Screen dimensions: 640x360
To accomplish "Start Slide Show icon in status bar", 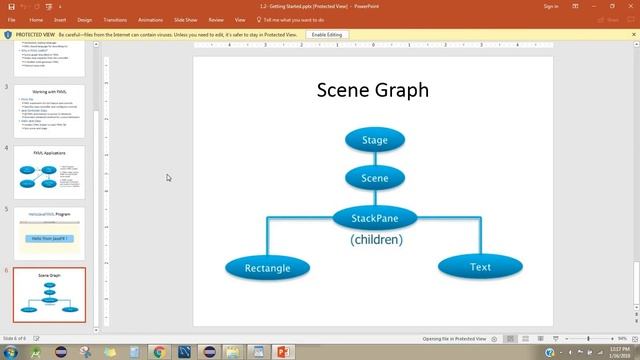I will tap(556, 339).
